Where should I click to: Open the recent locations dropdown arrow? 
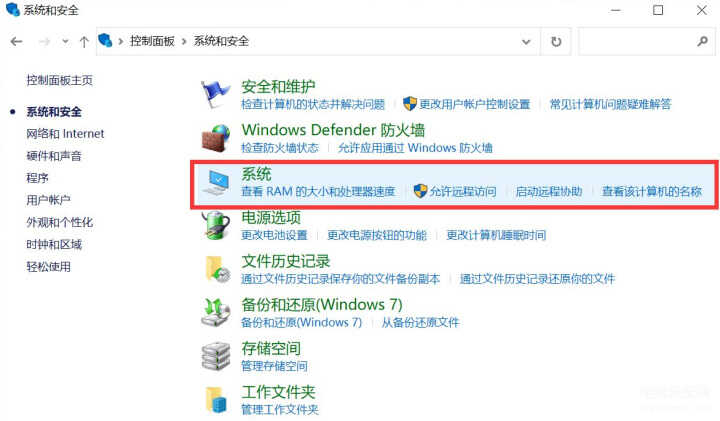tap(65, 42)
